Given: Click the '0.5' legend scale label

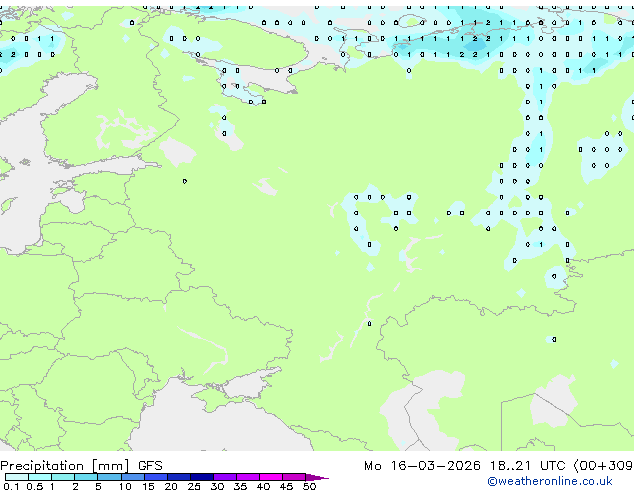Looking at the screenshot, I should pyautogui.click(x=35, y=486).
